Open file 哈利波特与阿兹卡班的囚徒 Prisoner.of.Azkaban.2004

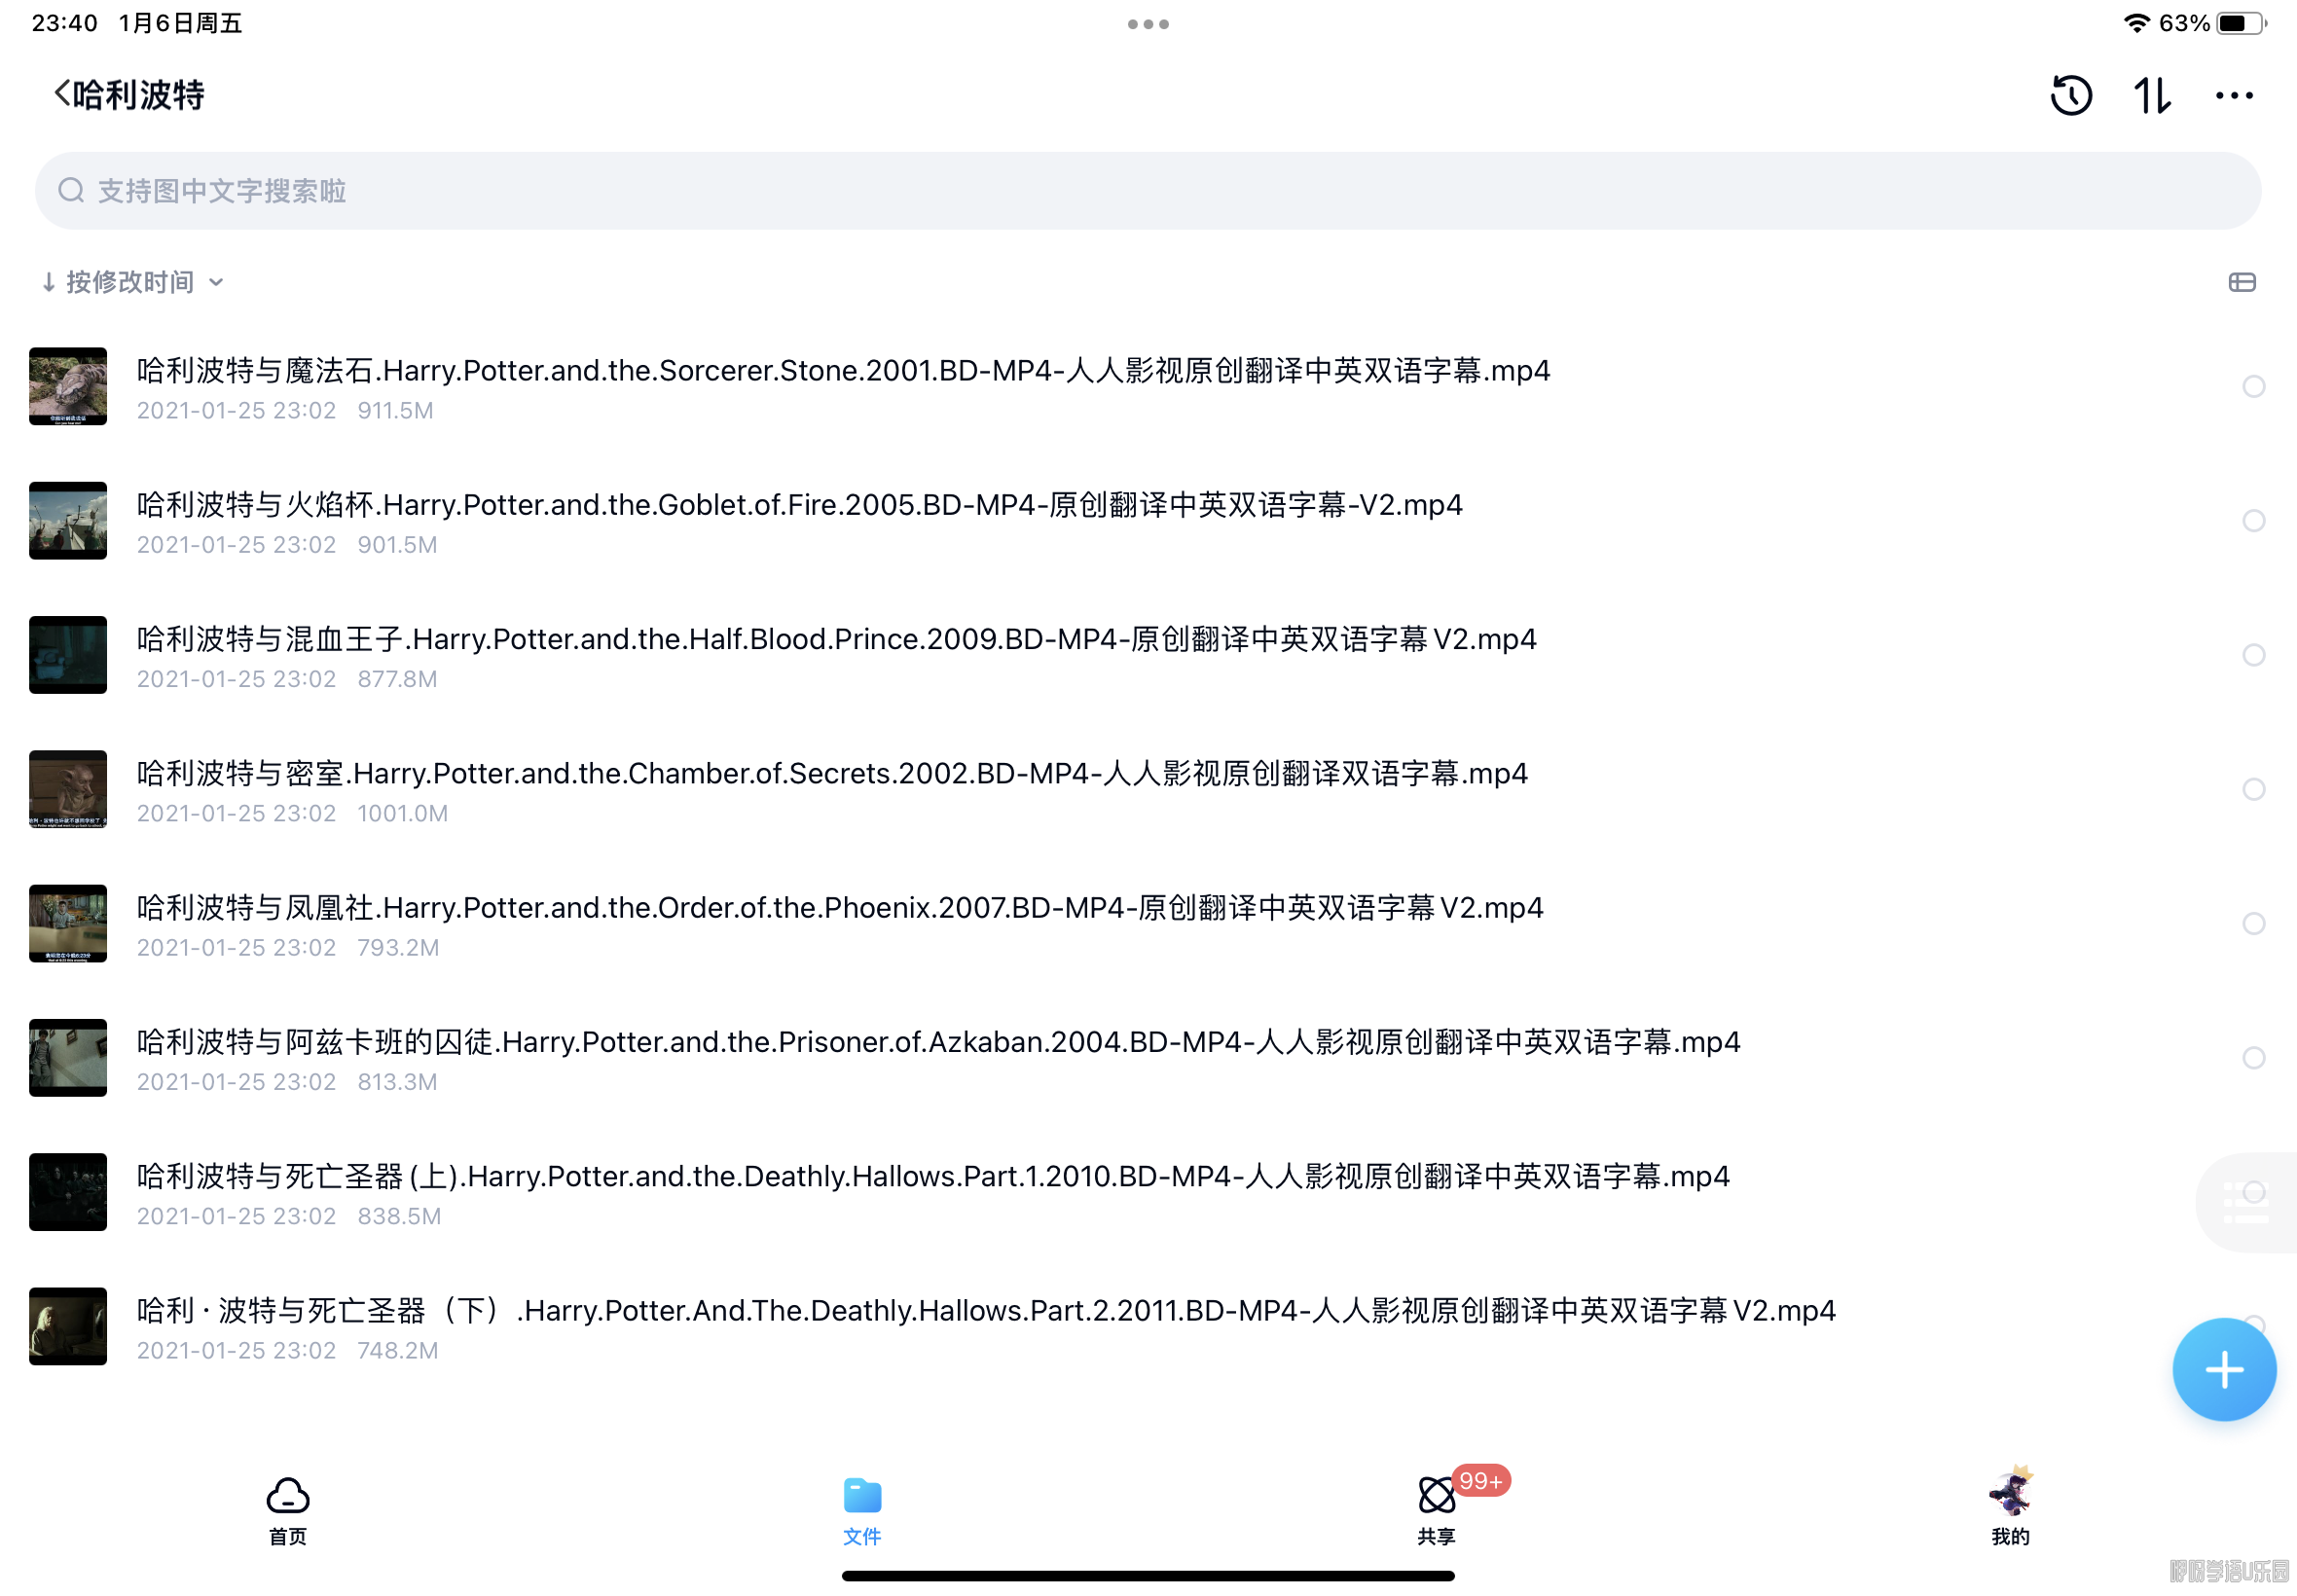pyautogui.click(x=938, y=1042)
